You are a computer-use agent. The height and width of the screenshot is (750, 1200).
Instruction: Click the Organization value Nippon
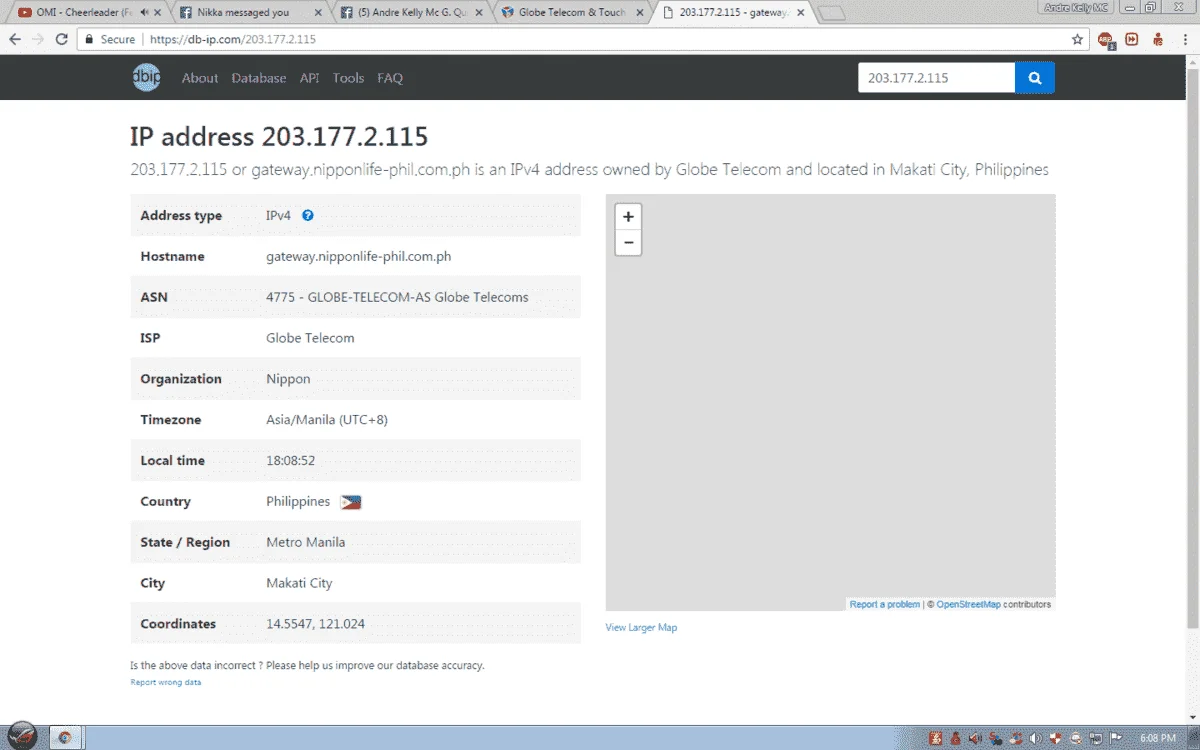pyautogui.click(x=288, y=379)
